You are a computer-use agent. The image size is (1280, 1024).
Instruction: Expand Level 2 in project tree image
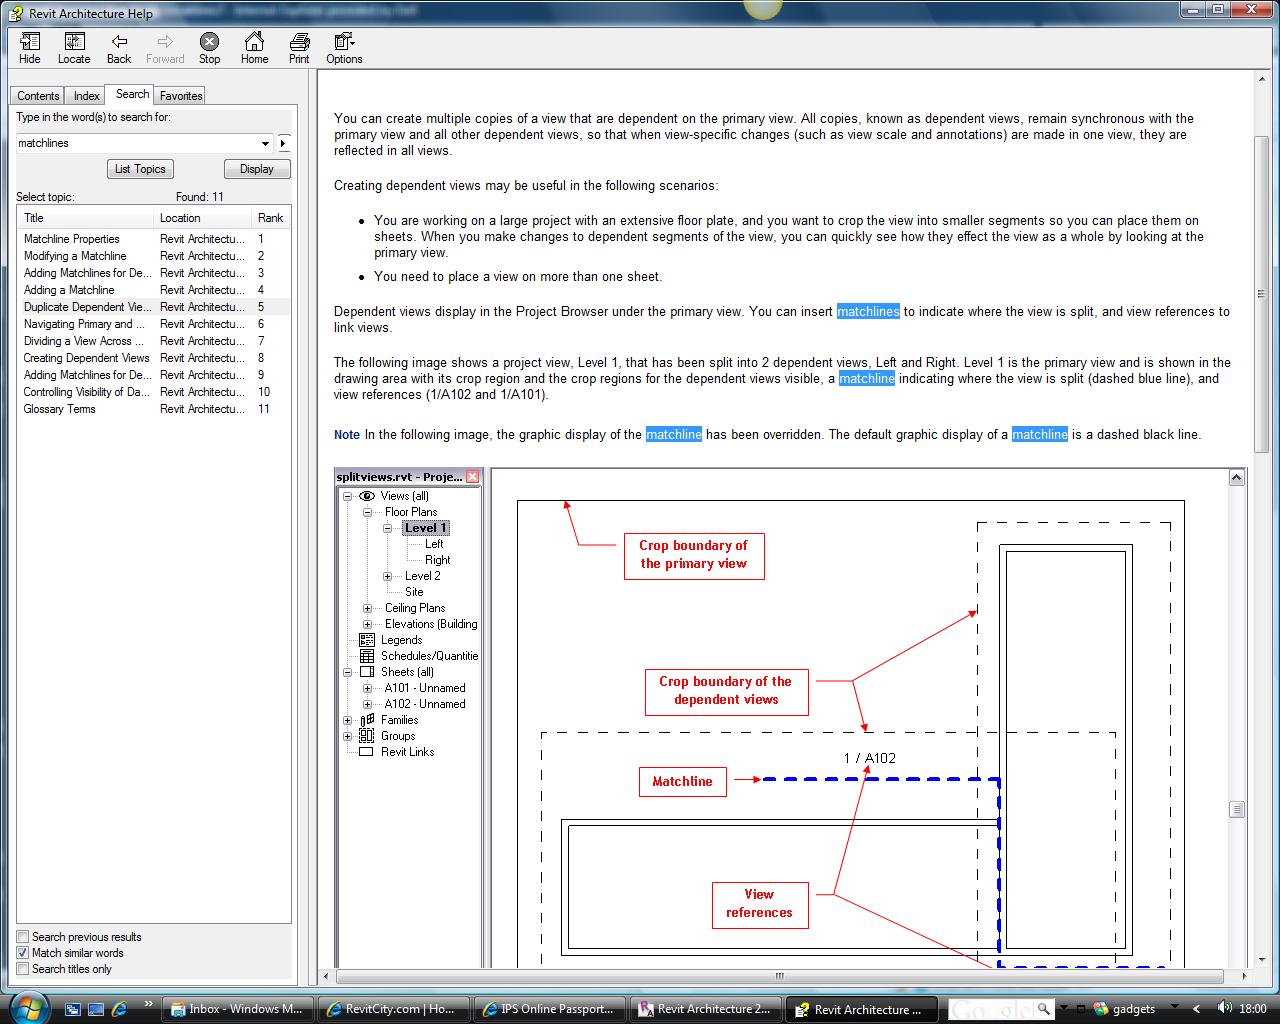(x=388, y=576)
